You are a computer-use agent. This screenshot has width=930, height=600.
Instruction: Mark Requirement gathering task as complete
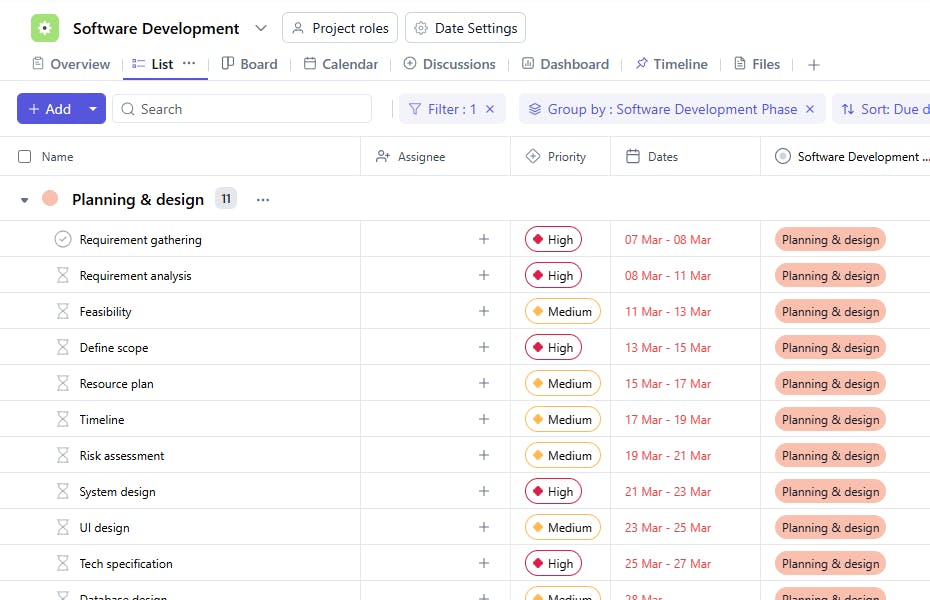[63, 240]
